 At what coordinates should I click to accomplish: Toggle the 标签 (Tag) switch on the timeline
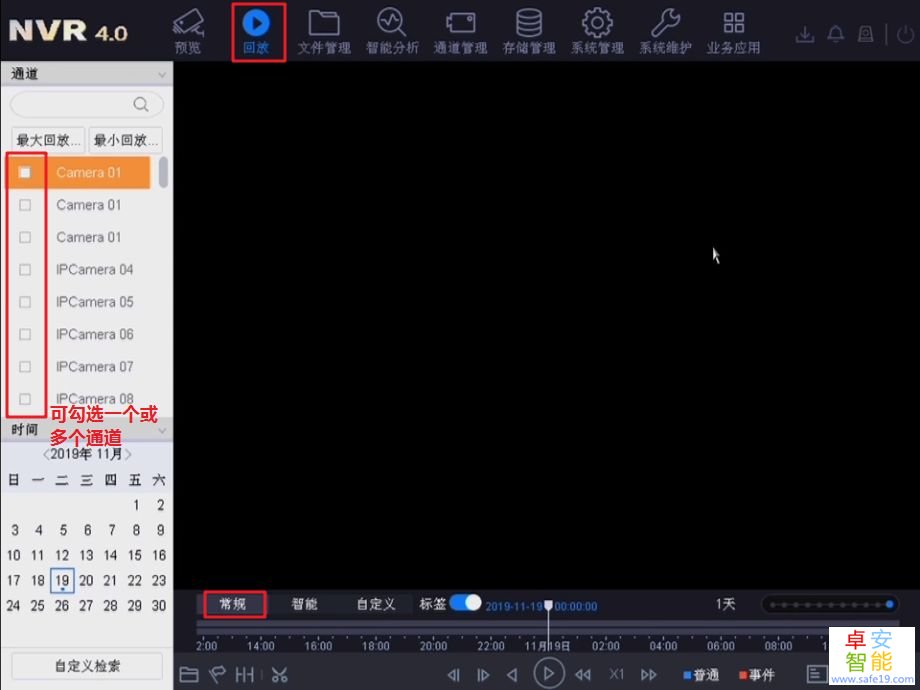pyautogui.click(x=465, y=603)
